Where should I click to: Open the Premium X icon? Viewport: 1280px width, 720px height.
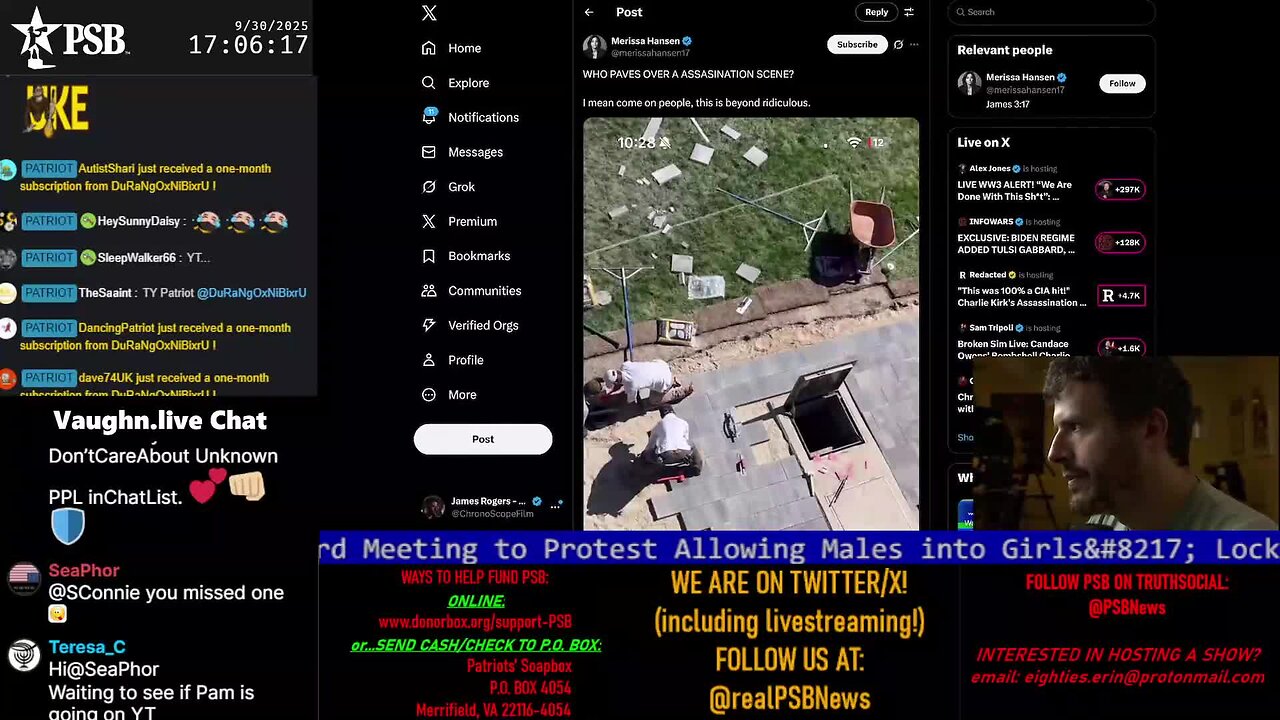(429, 221)
